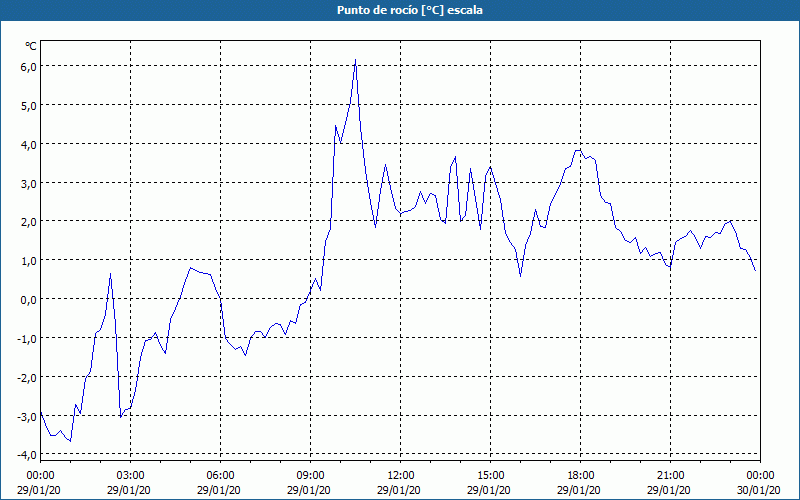Click the curve's lowest point near 01:00
Viewport: 800px width, 500px height.
click(x=70, y=440)
